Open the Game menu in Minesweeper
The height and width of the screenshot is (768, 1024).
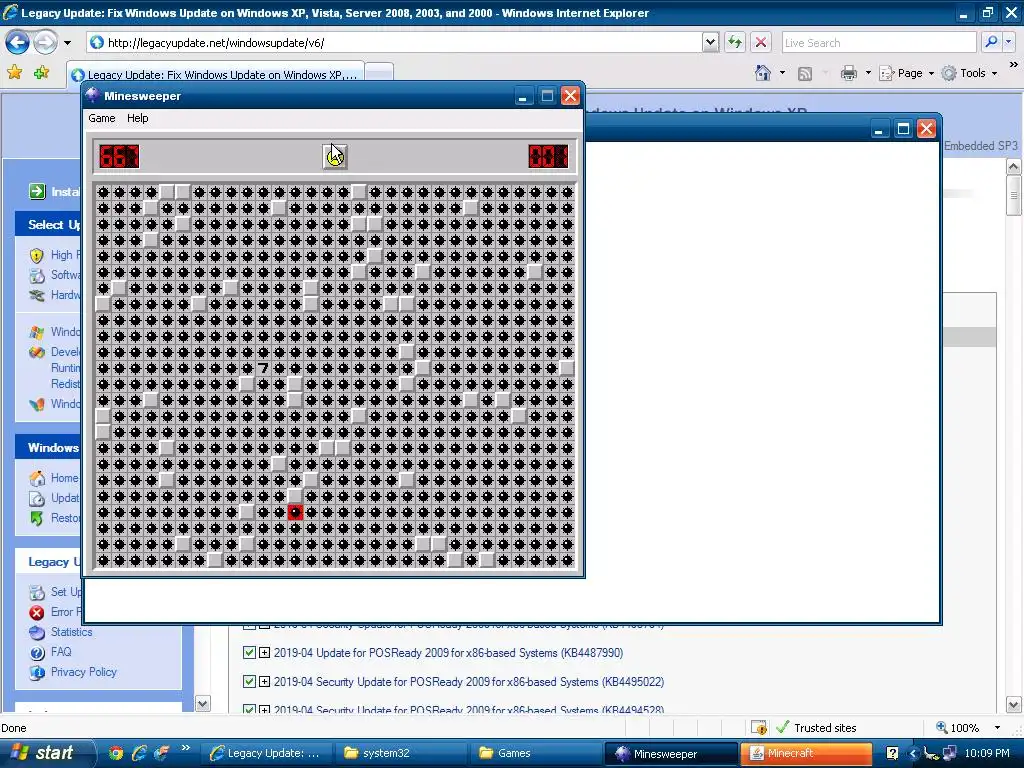click(102, 118)
